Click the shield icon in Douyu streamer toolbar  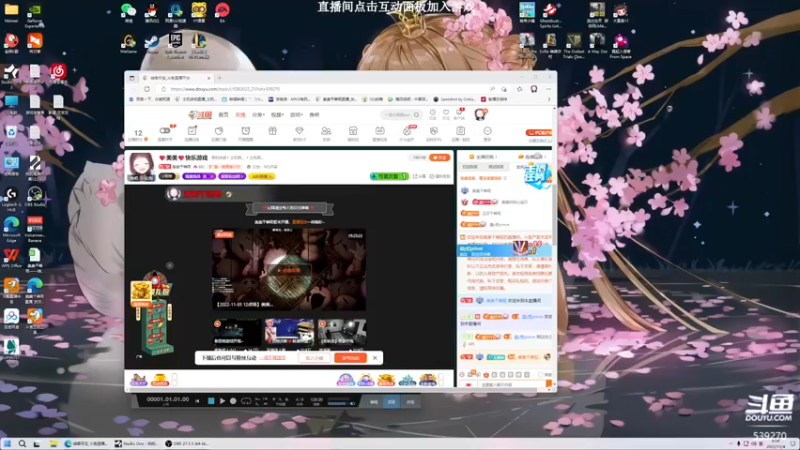pyautogui.click(x=434, y=133)
